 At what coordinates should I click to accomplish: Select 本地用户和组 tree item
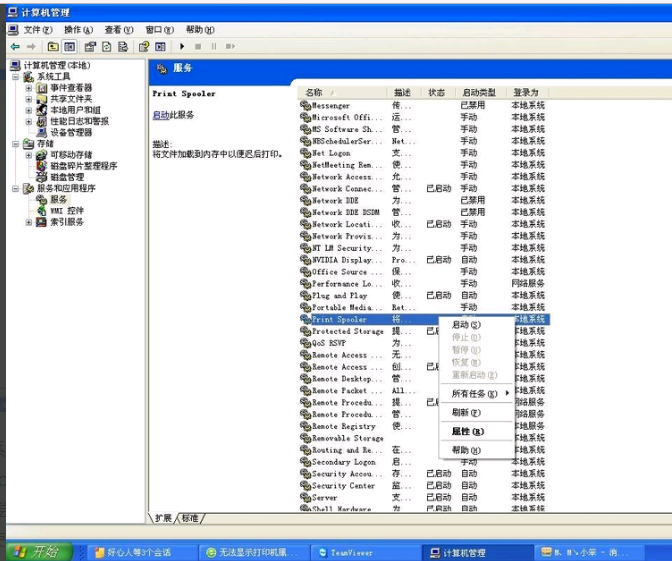coord(75,110)
